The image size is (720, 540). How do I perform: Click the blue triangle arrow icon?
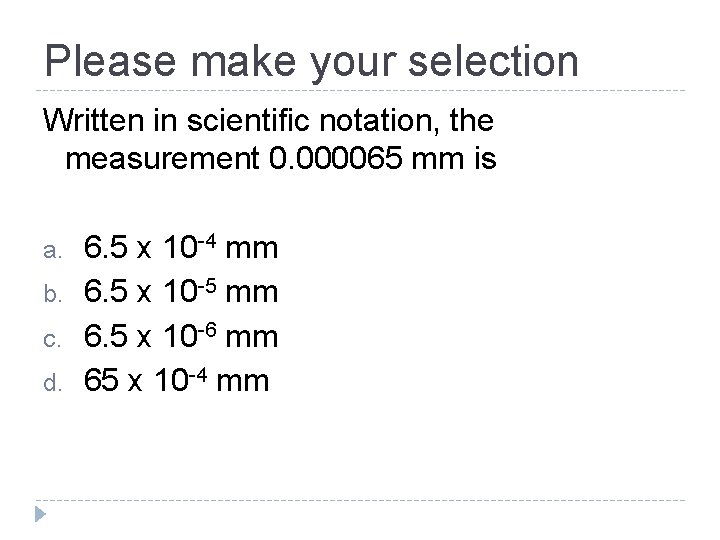40,514
